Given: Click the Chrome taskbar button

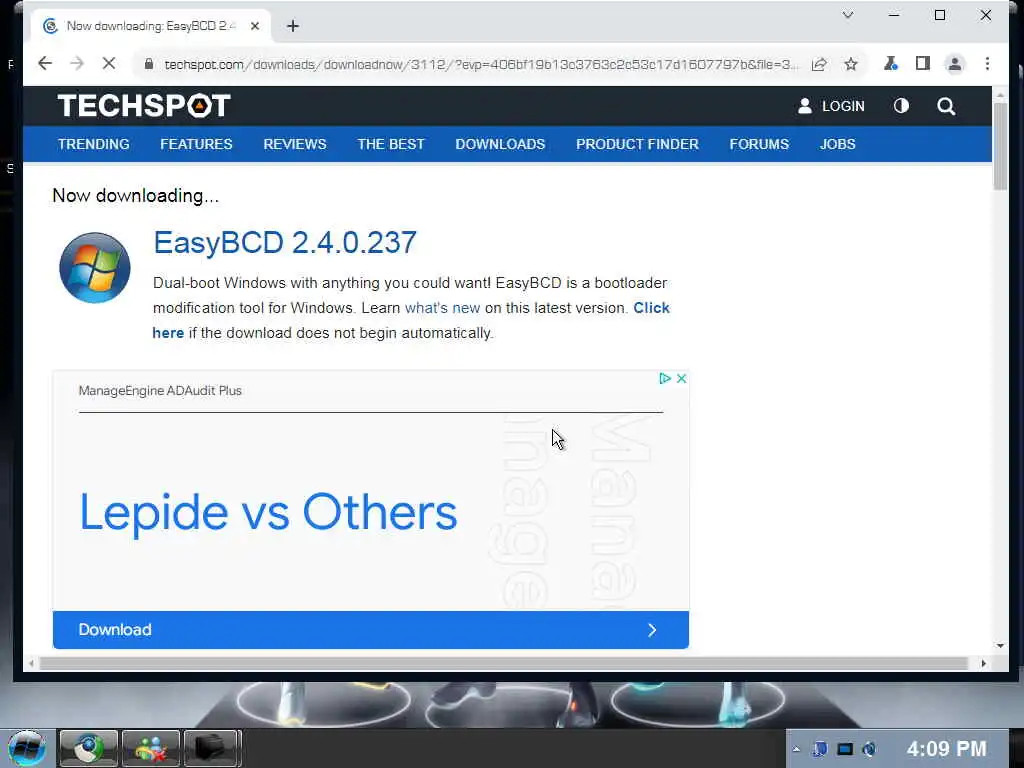Looking at the screenshot, I should tap(88, 748).
